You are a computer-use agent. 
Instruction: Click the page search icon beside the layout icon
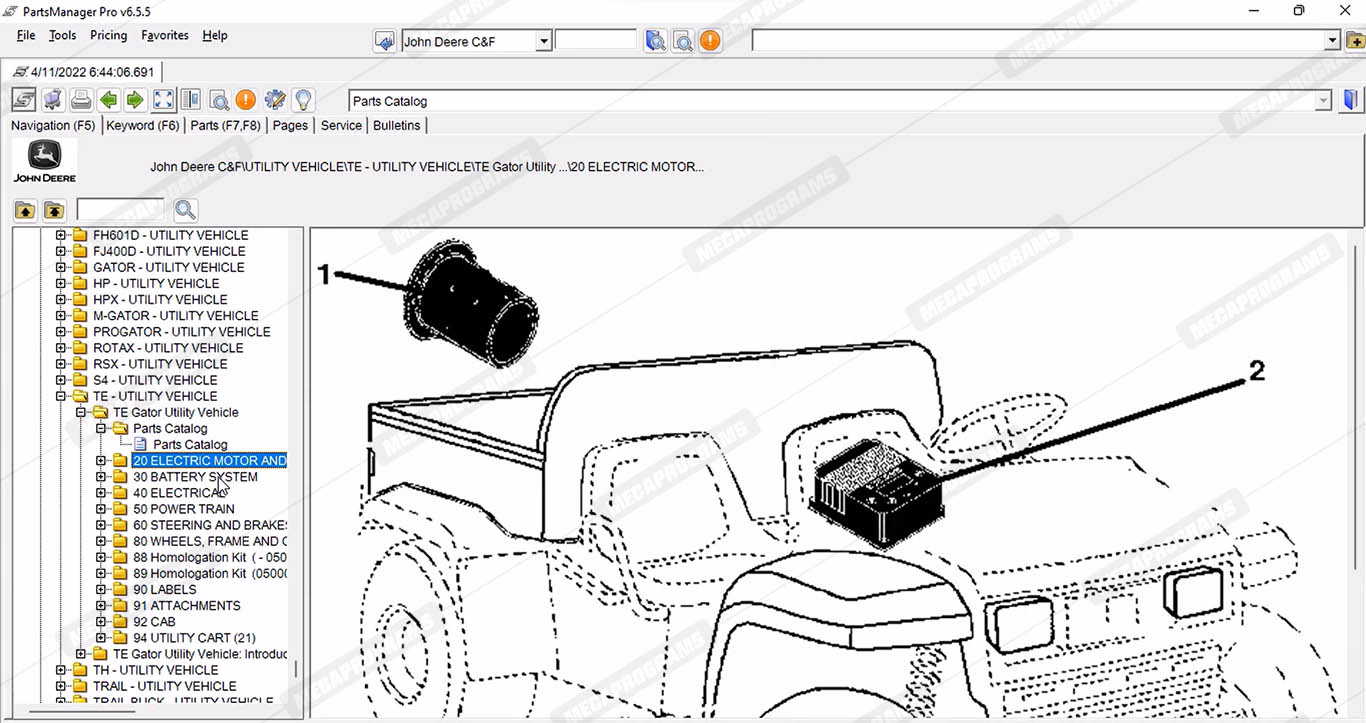click(218, 100)
